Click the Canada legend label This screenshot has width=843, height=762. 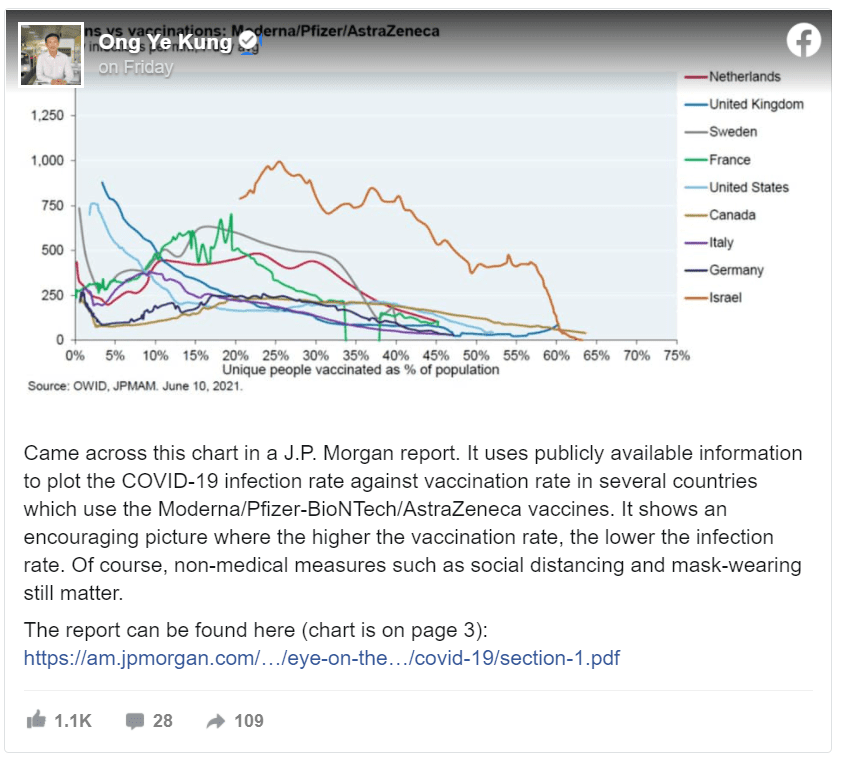pyautogui.click(x=732, y=215)
